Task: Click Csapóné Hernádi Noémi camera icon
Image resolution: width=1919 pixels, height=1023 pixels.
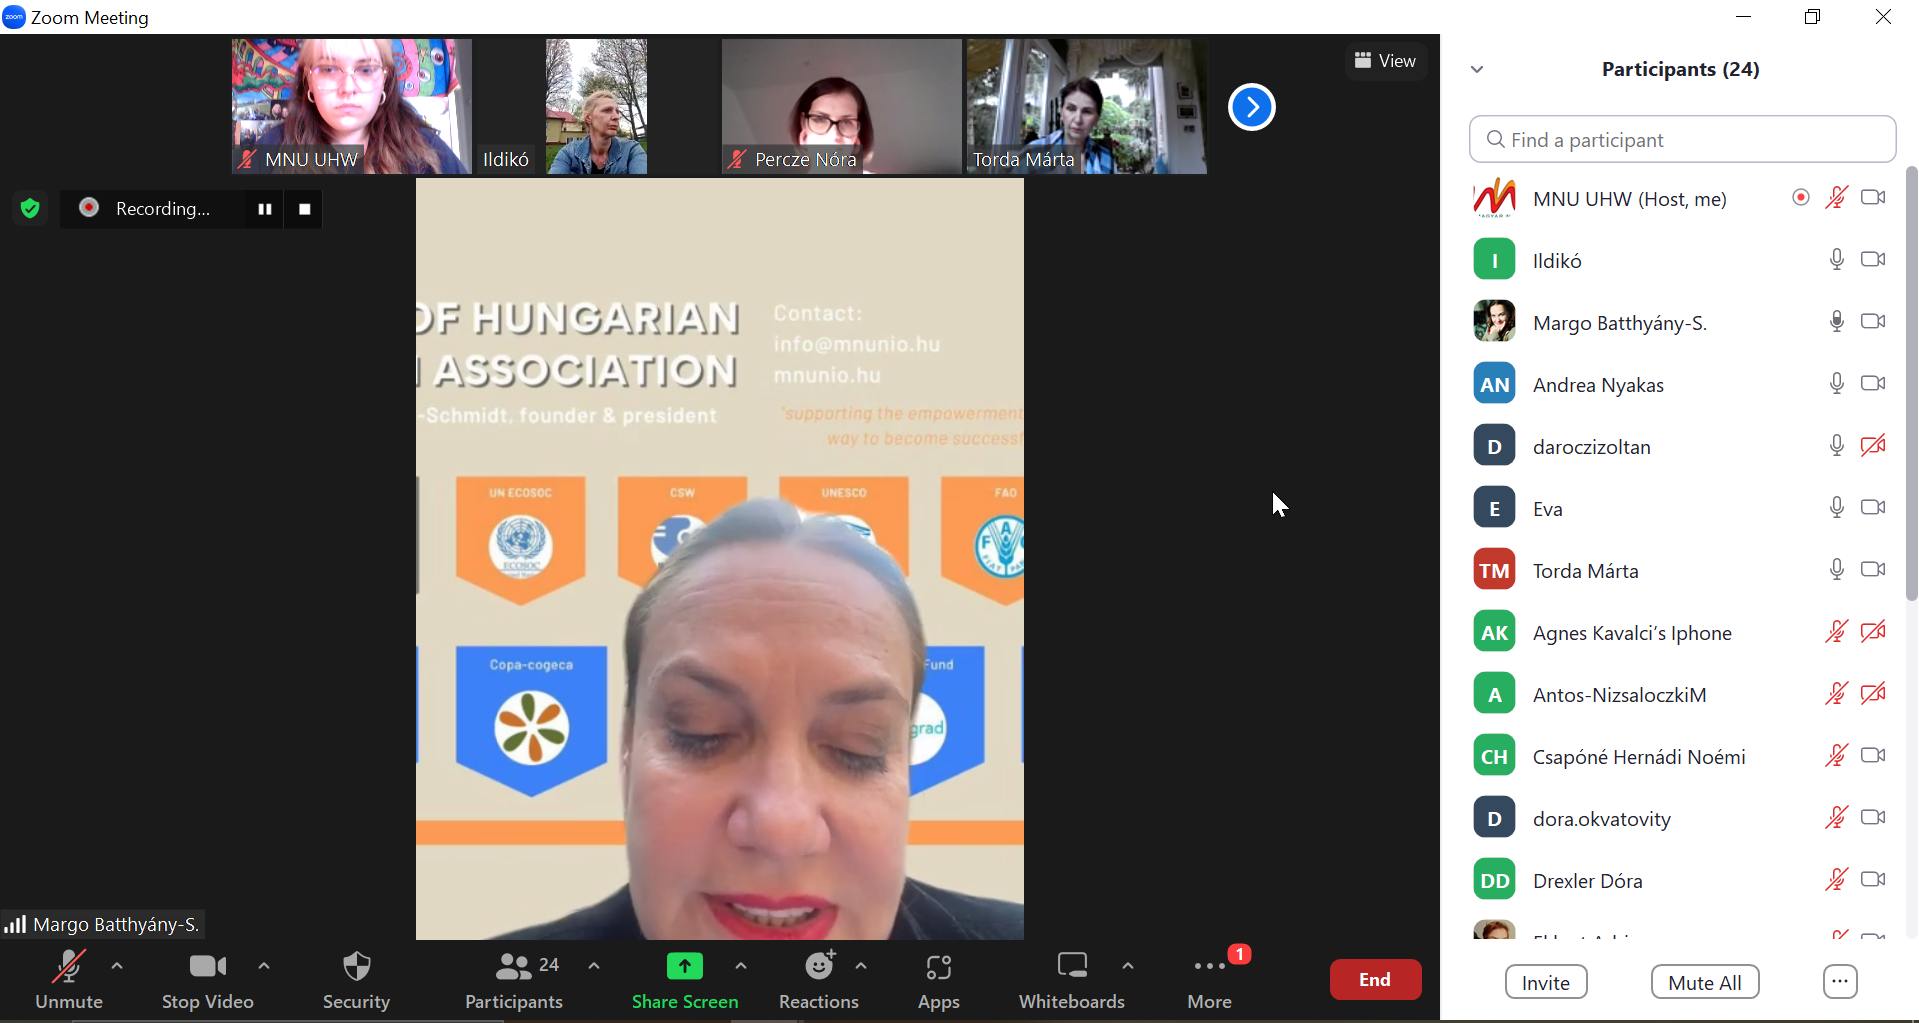Action: pyautogui.click(x=1873, y=756)
